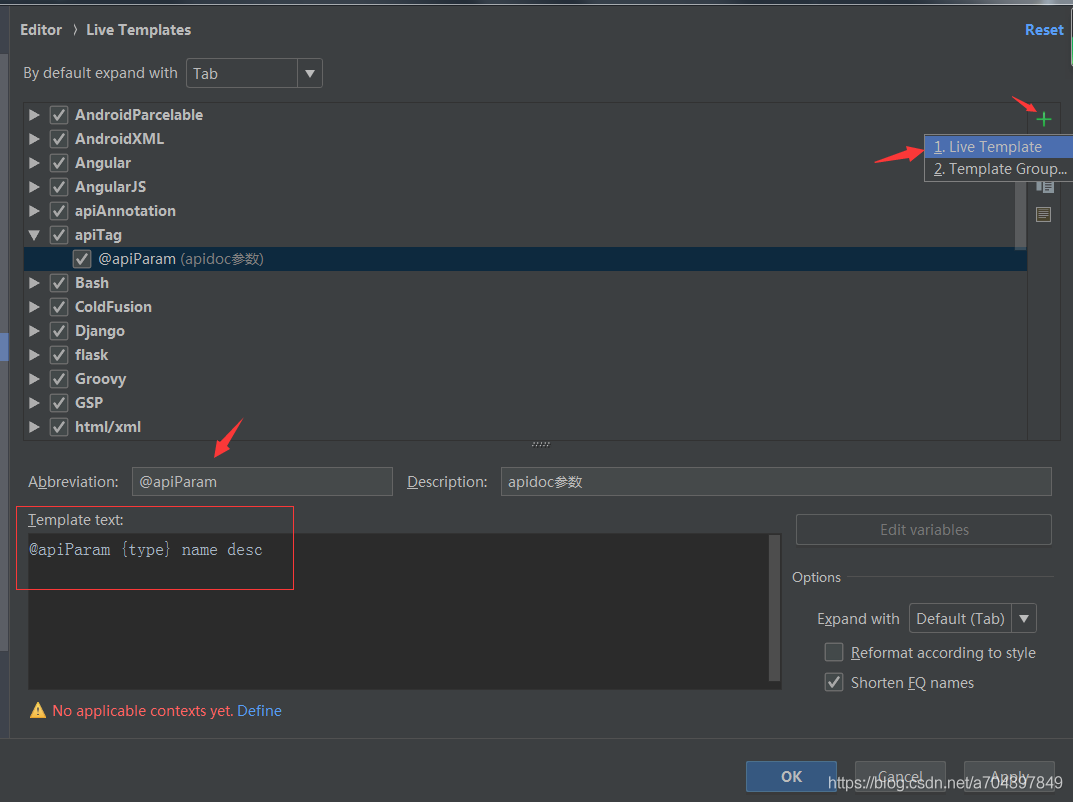Click the Abbreviation input field
The width and height of the screenshot is (1073, 802).
262,482
